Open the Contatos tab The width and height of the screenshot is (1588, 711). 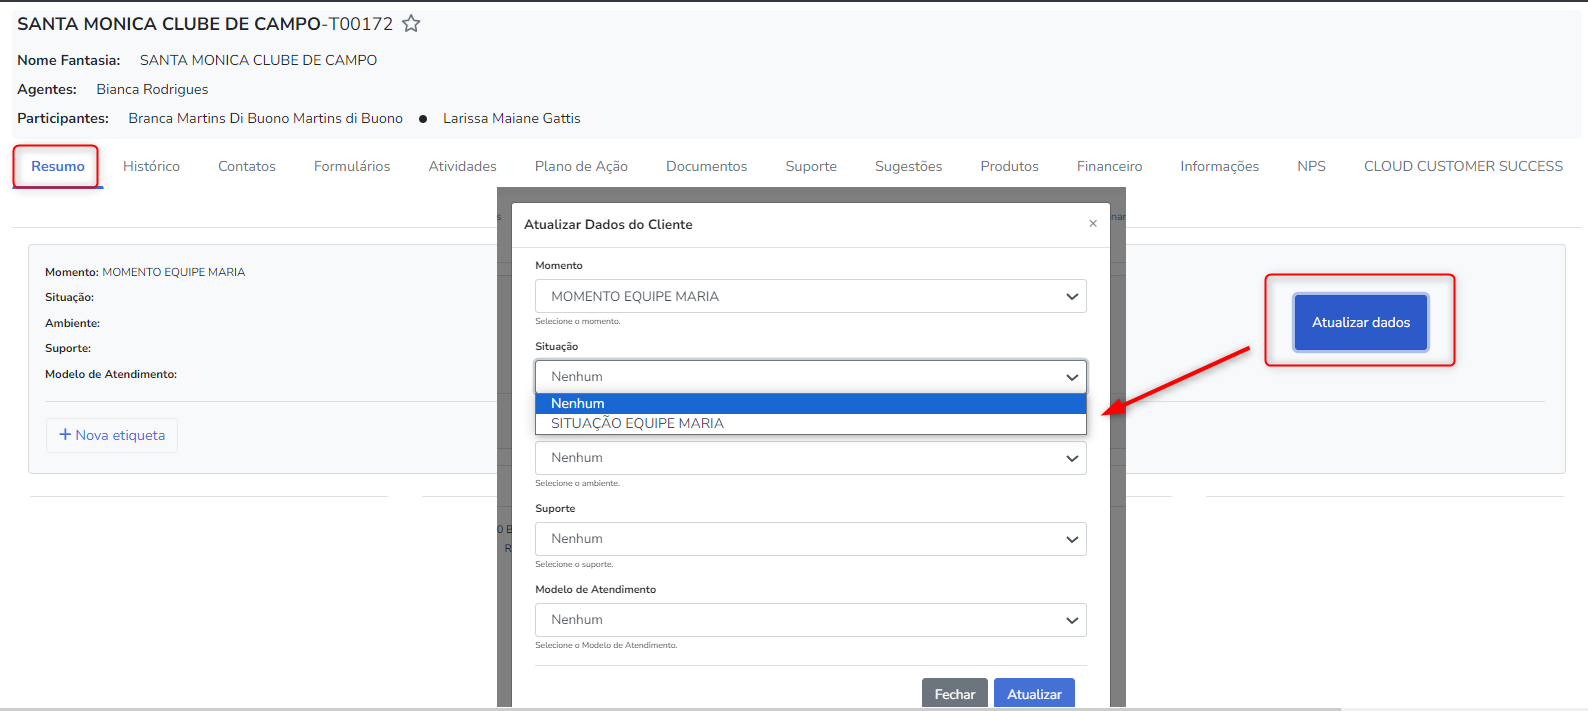click(x=247, y=166)
